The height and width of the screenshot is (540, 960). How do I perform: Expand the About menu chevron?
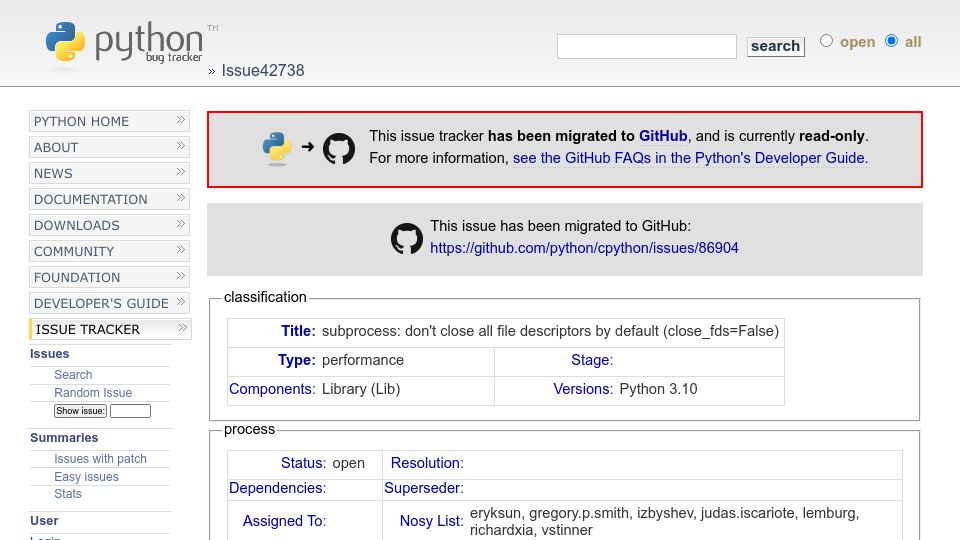[181, 146]
